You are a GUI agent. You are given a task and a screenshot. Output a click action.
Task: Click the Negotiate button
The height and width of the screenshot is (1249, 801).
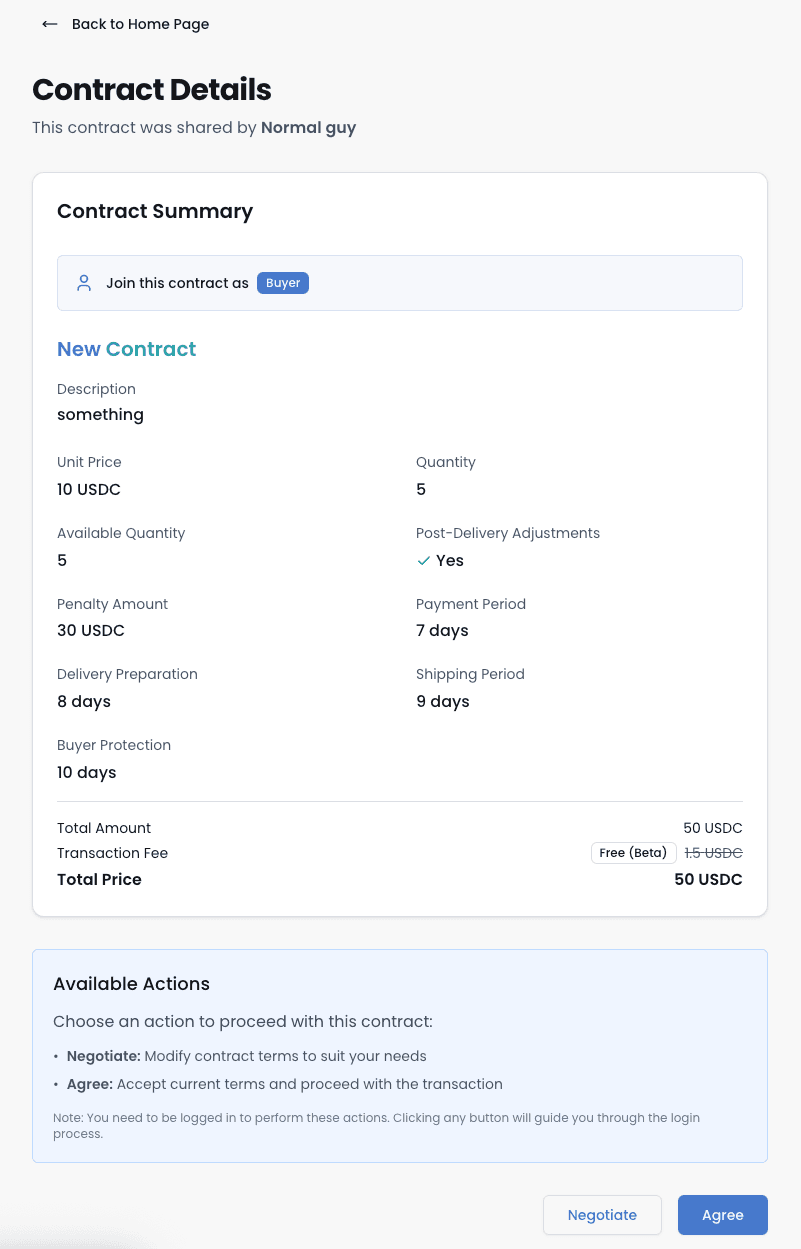coord(602,1215)
